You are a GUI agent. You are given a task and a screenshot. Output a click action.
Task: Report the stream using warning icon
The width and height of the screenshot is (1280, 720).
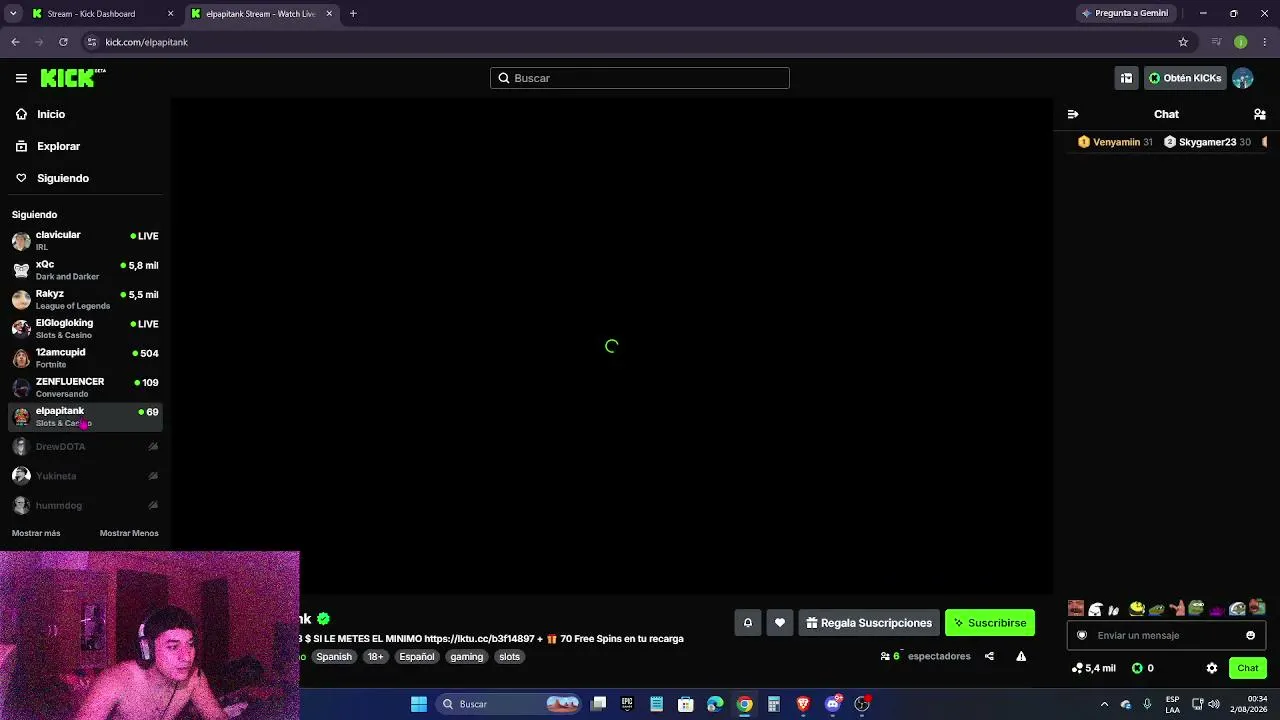tap(1021, 656)
